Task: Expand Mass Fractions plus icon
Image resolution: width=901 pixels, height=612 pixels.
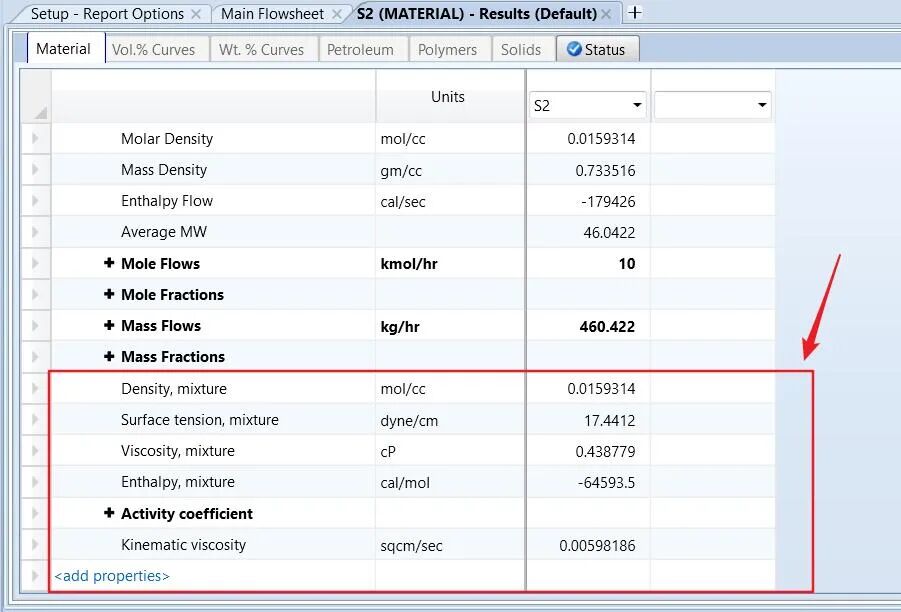Action: (x=109, y=356)
